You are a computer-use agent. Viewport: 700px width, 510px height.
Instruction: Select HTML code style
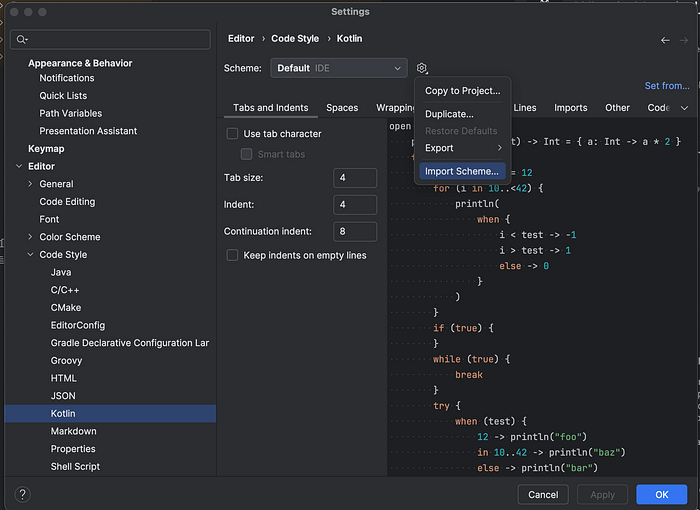[63, 378]
